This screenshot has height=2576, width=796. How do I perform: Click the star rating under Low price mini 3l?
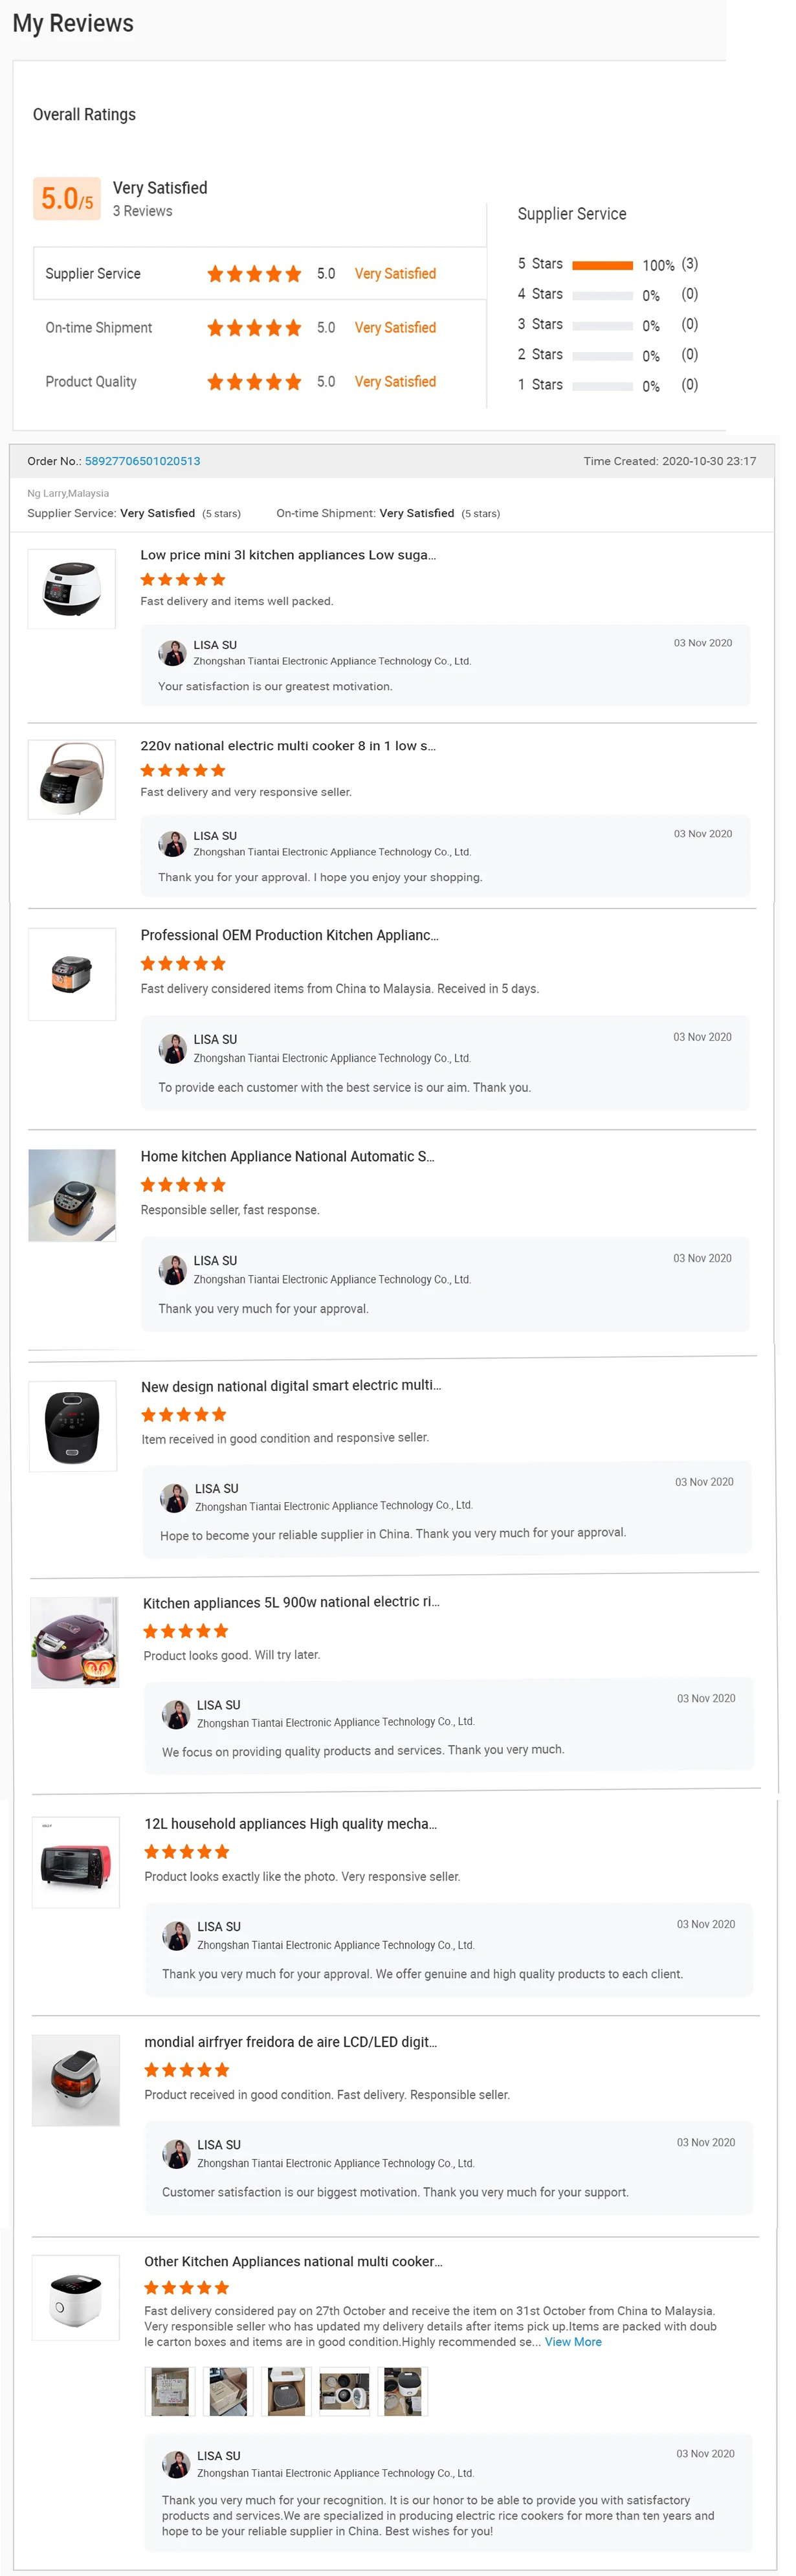pyautogui.click(x=183, y=580)
